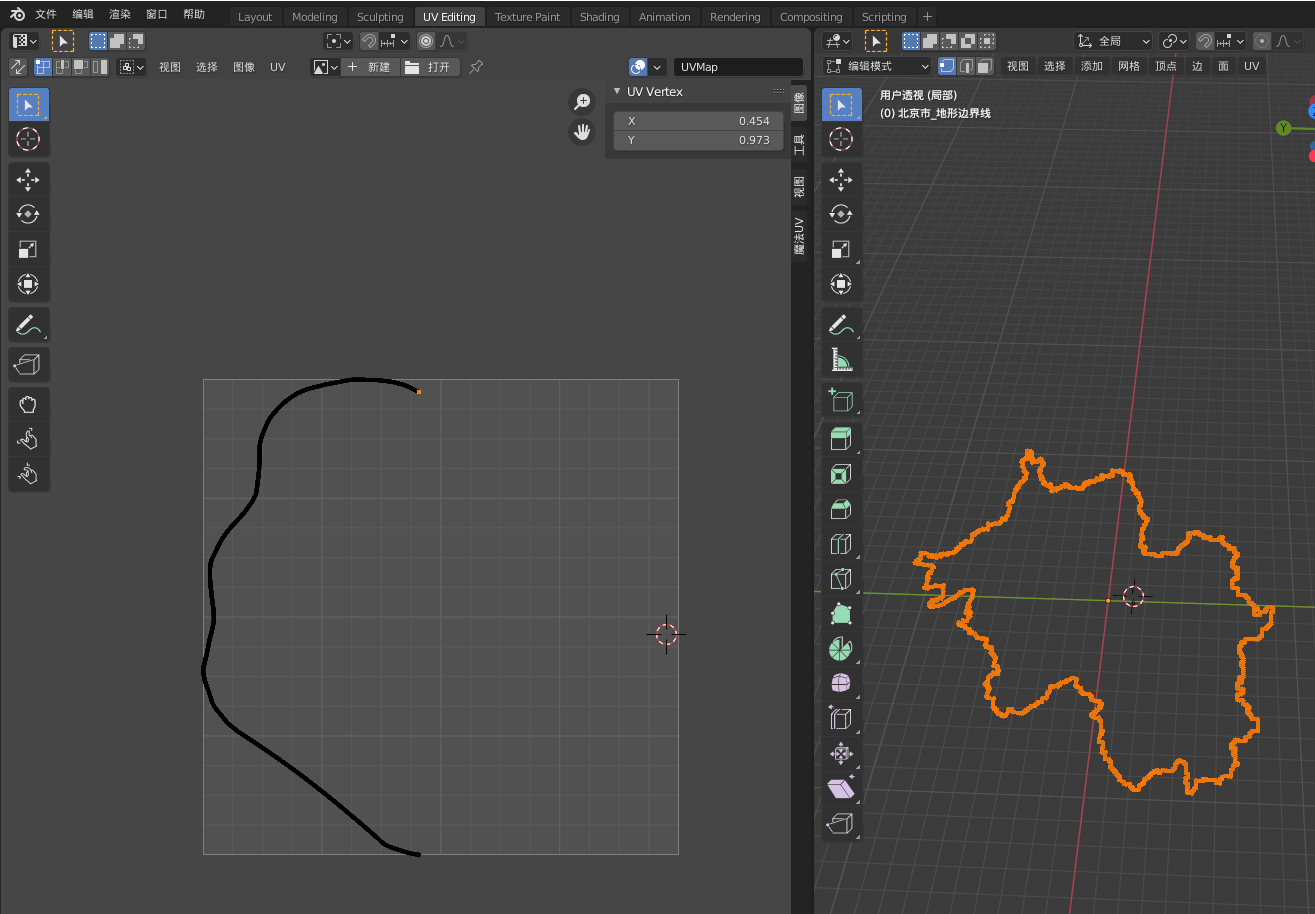The height and width of the screenshot is (914, 1315).
Task: Select the Spin tool
Action: (841, 649)
